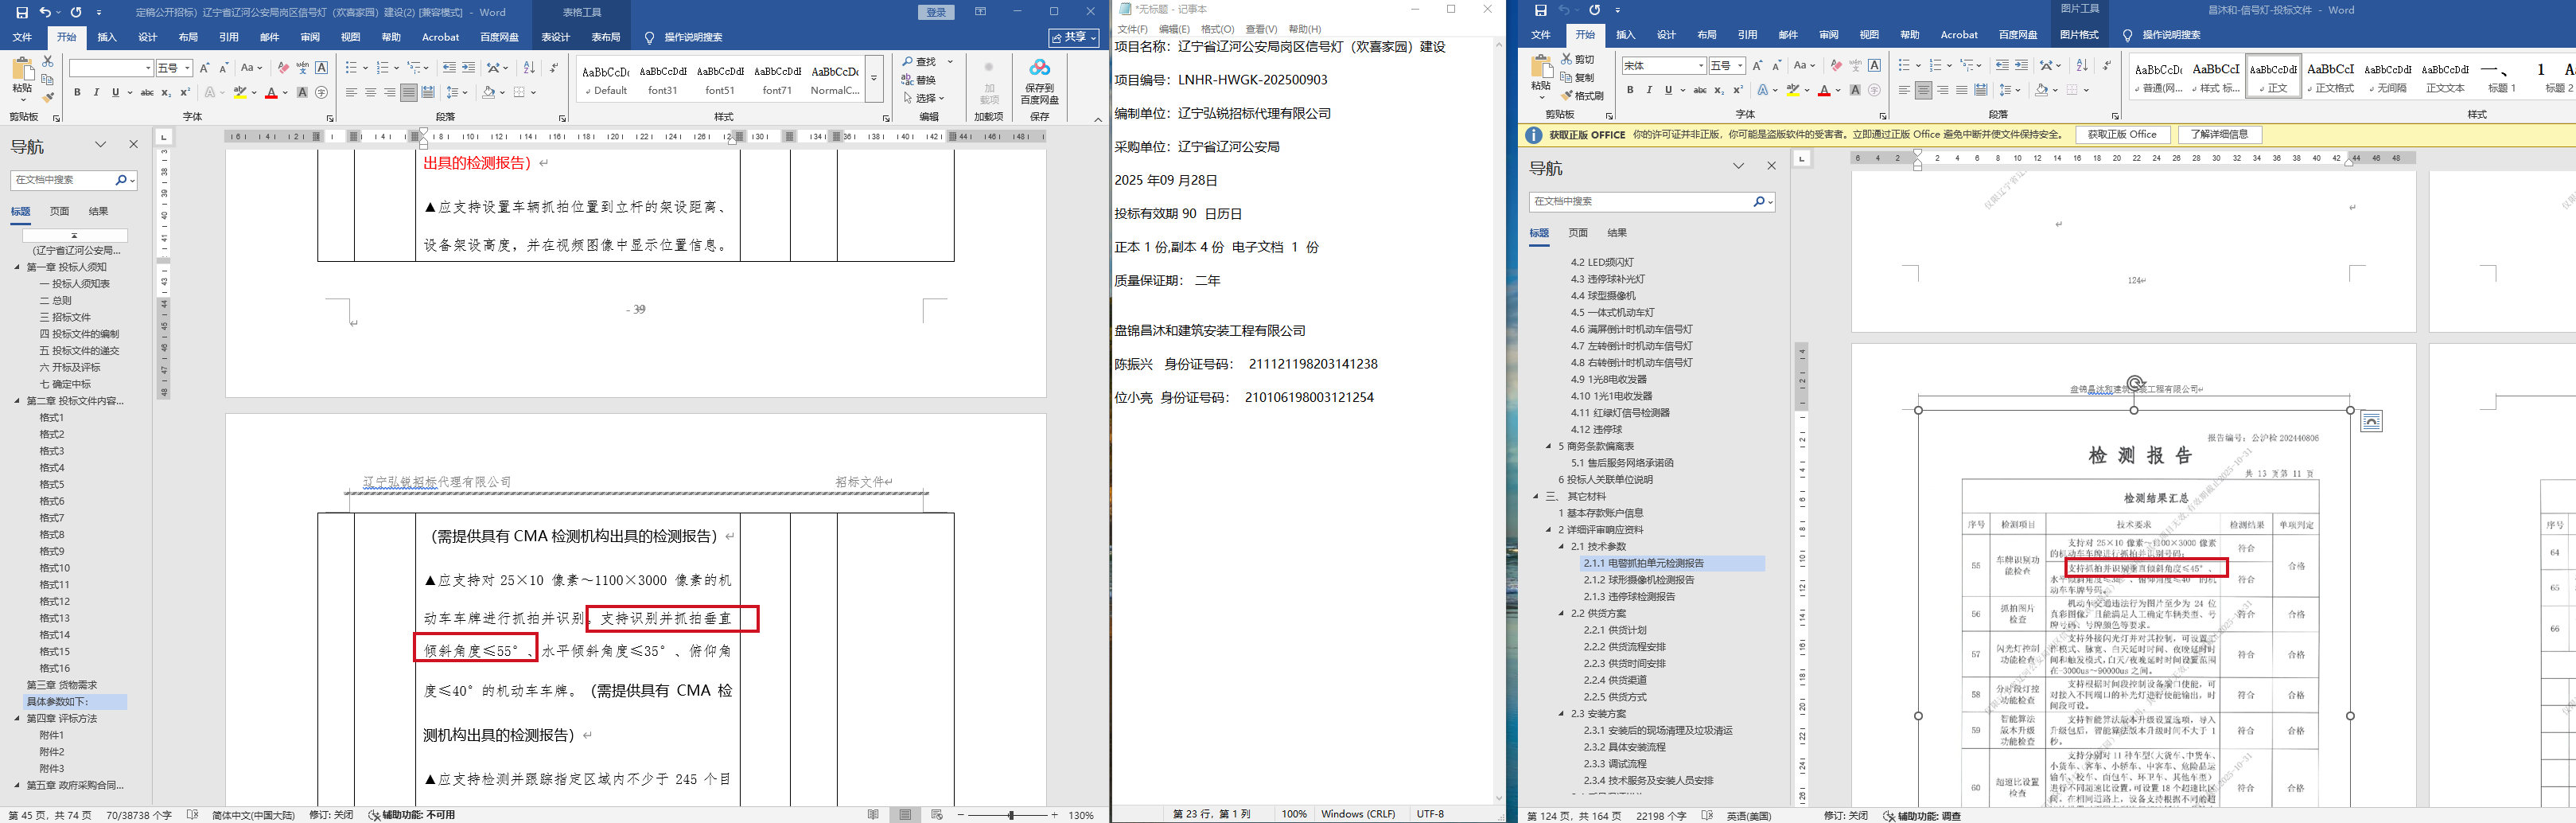
Task: Click Format Painter (格式刷) in right Word
Action: [1582, 96]
